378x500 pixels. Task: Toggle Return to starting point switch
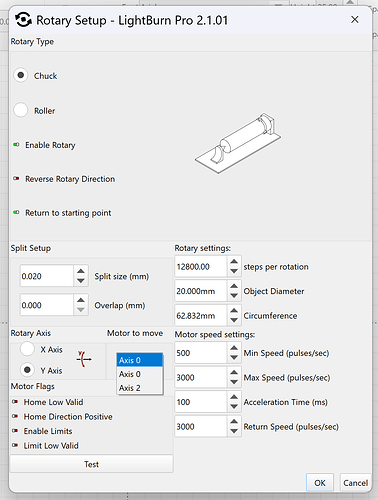point(16,212)
